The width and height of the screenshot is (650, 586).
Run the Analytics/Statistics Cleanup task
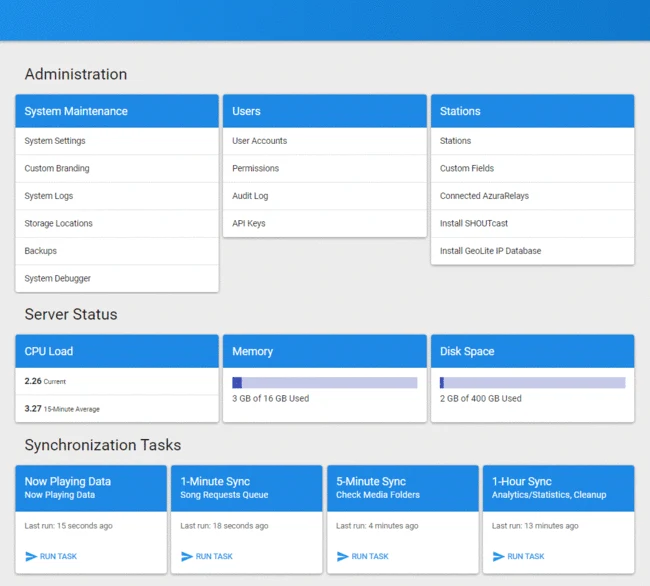pos(519,556)
